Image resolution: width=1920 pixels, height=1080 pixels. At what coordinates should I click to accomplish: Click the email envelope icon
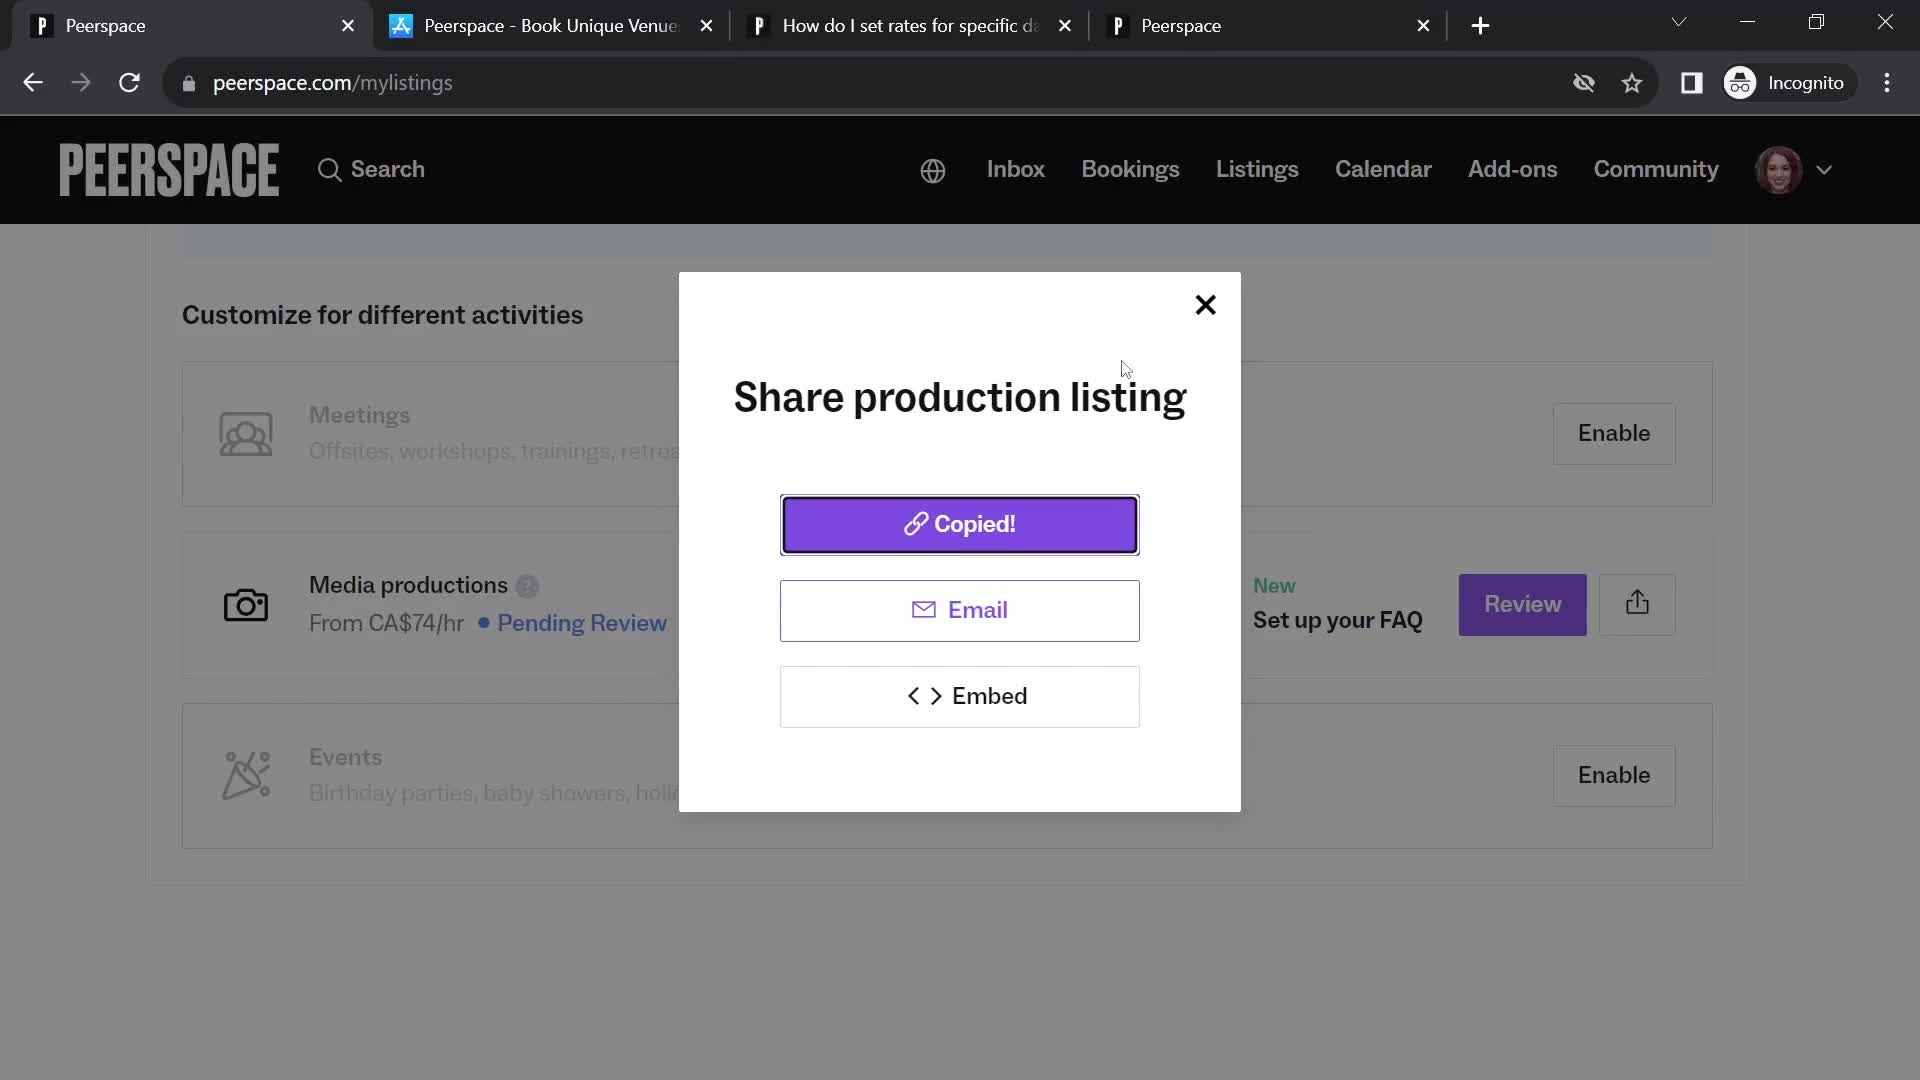pyautogui.click(x=924, y=609)
